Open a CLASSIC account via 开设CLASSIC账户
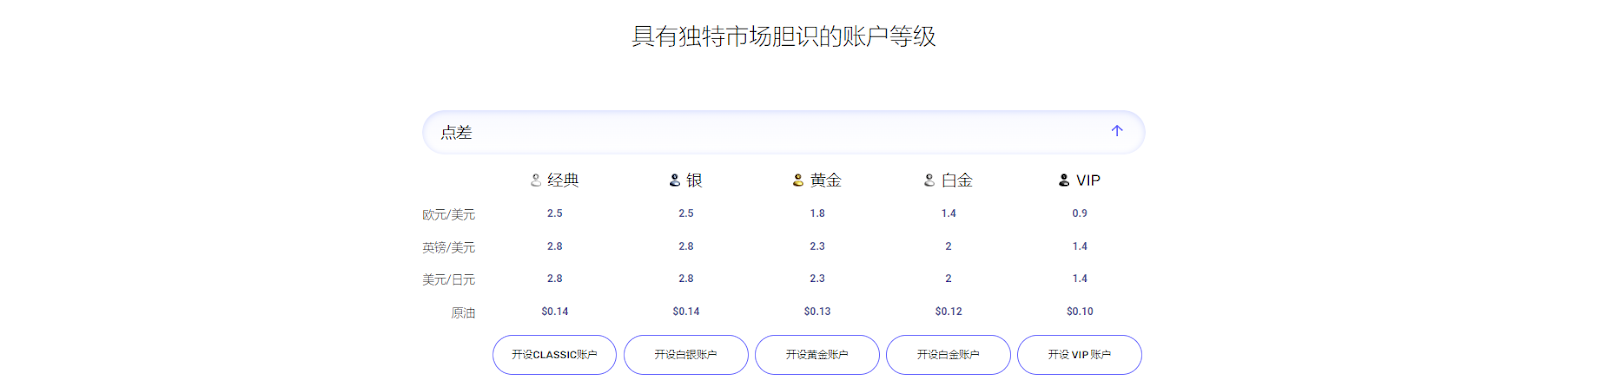Screen dimensions: 1600x387 point(554,355)
